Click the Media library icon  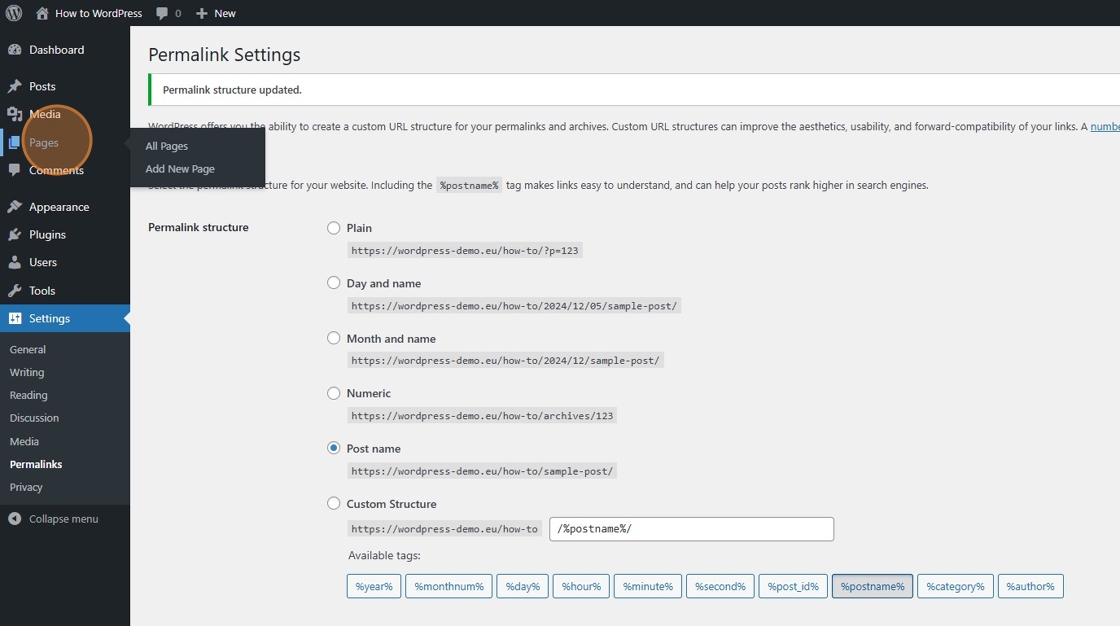(14, 114)
